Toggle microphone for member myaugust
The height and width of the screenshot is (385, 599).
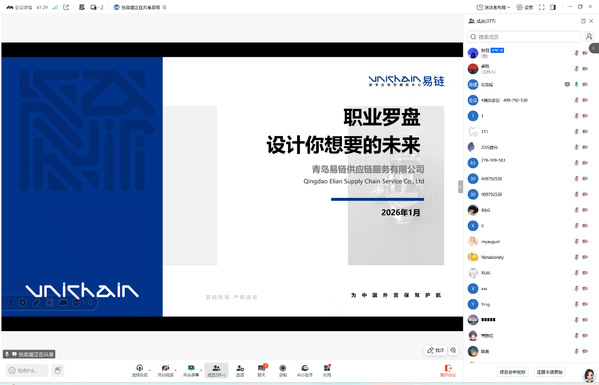tap(576, 241)
